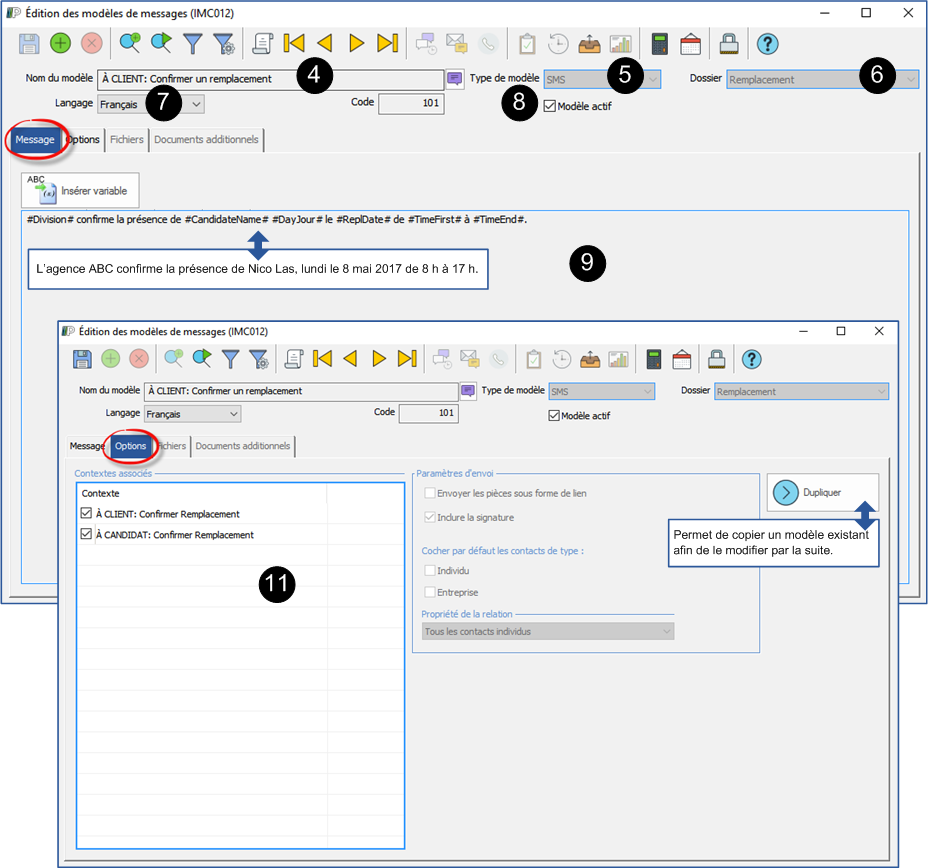This screenshot has width=928, height=868.
Task: Check the Individu contact type box
Action: (x=430, y=570)
